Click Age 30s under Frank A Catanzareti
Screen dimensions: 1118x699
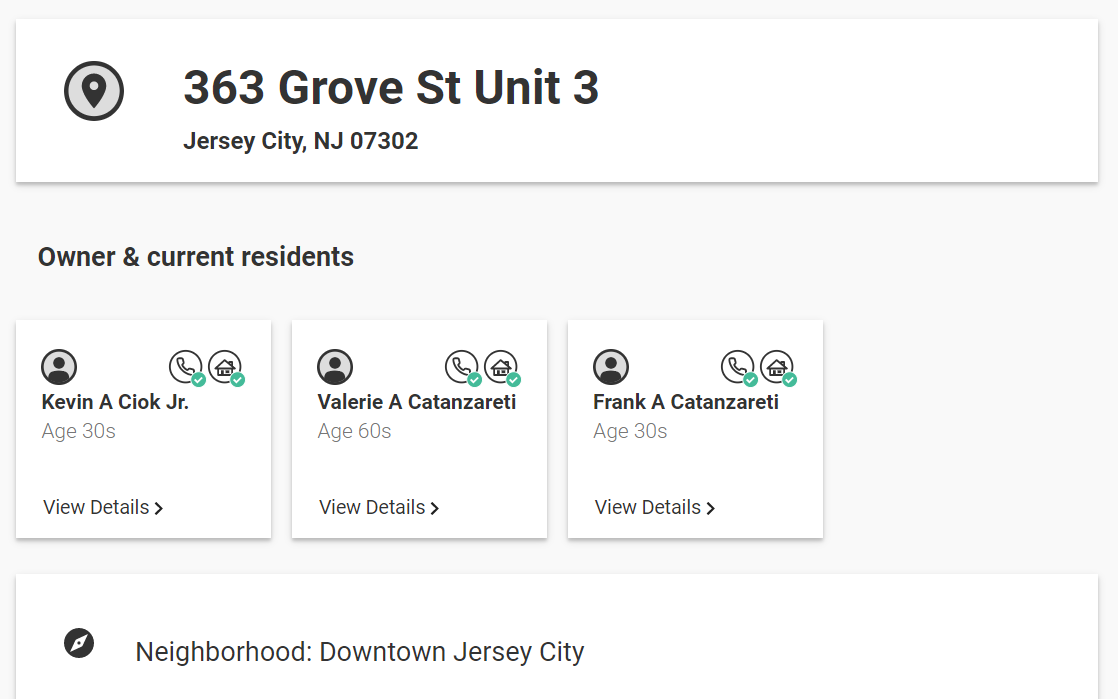tap(630, 432)
